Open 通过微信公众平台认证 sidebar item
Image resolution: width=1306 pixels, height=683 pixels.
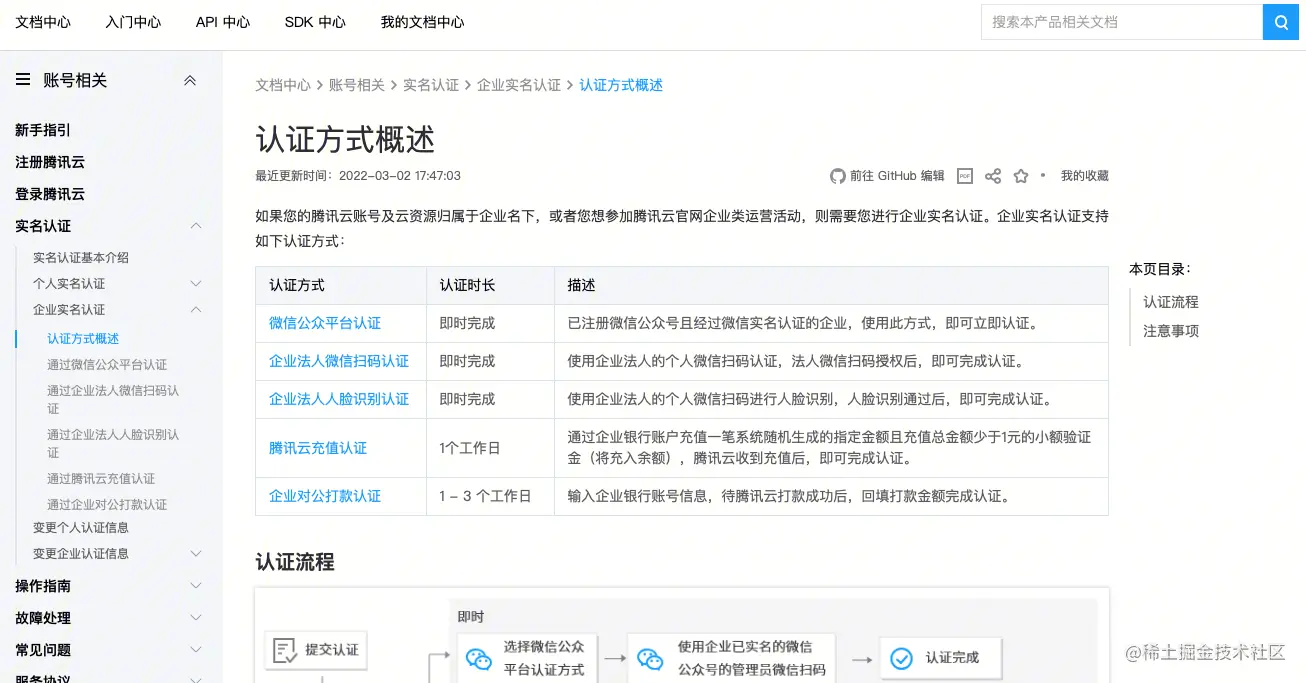107,365
